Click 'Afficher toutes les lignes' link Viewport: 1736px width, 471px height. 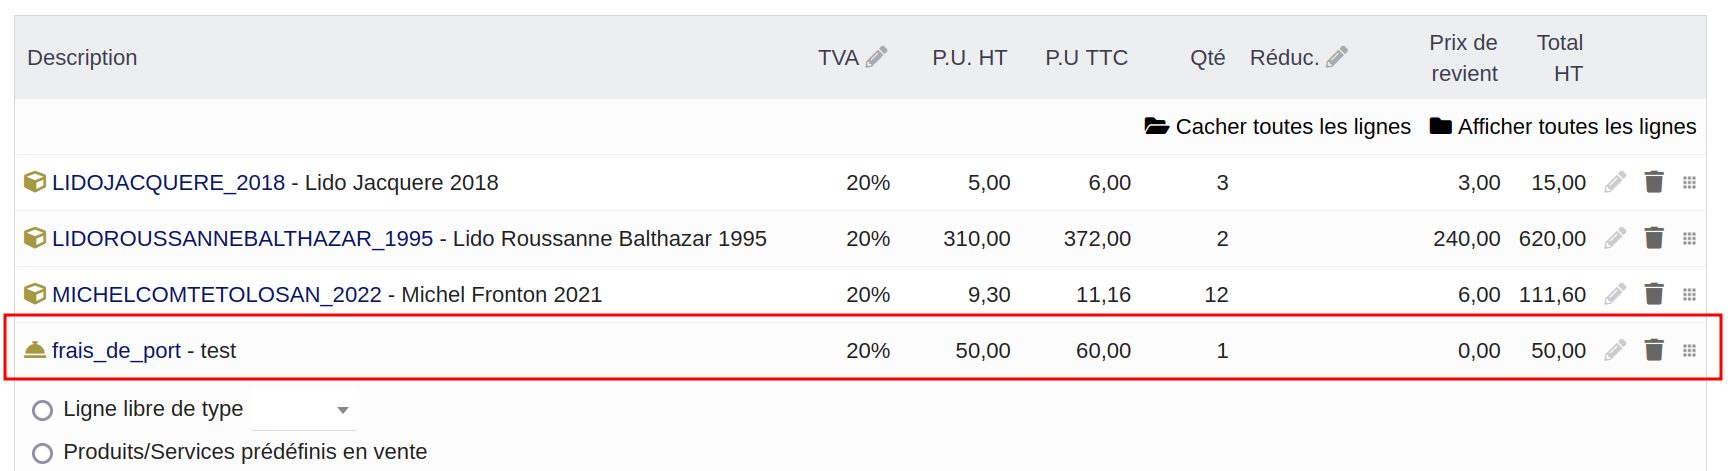[x=1563, y=127]
